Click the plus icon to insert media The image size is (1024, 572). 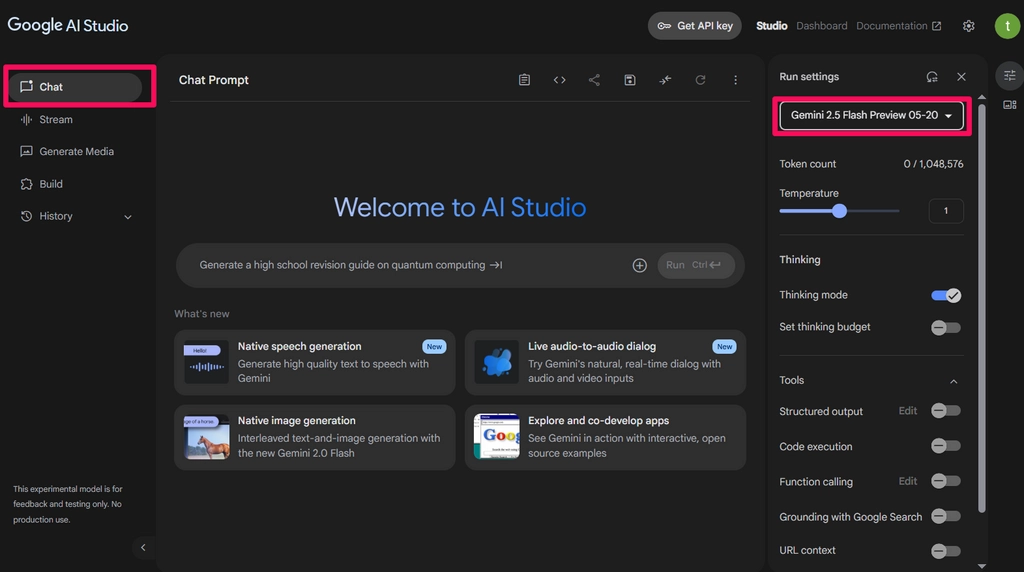pyautogui.click(x=639, y=265)
